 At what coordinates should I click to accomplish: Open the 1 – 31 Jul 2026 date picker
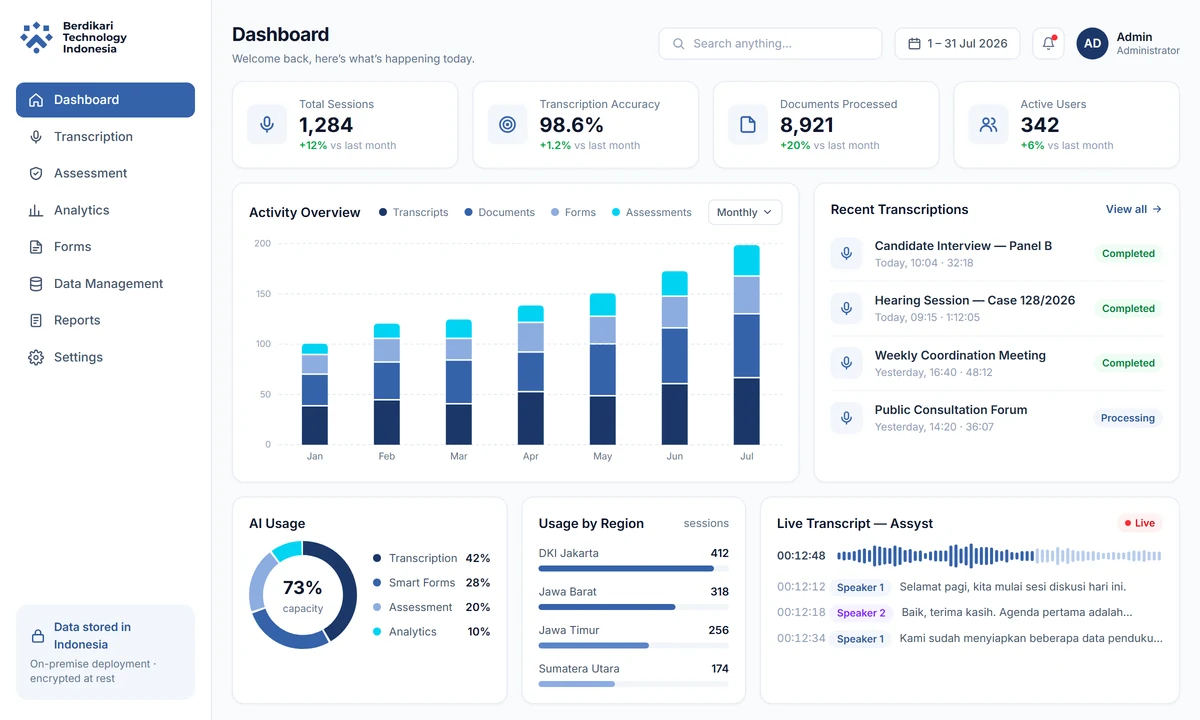pos(957,44)
